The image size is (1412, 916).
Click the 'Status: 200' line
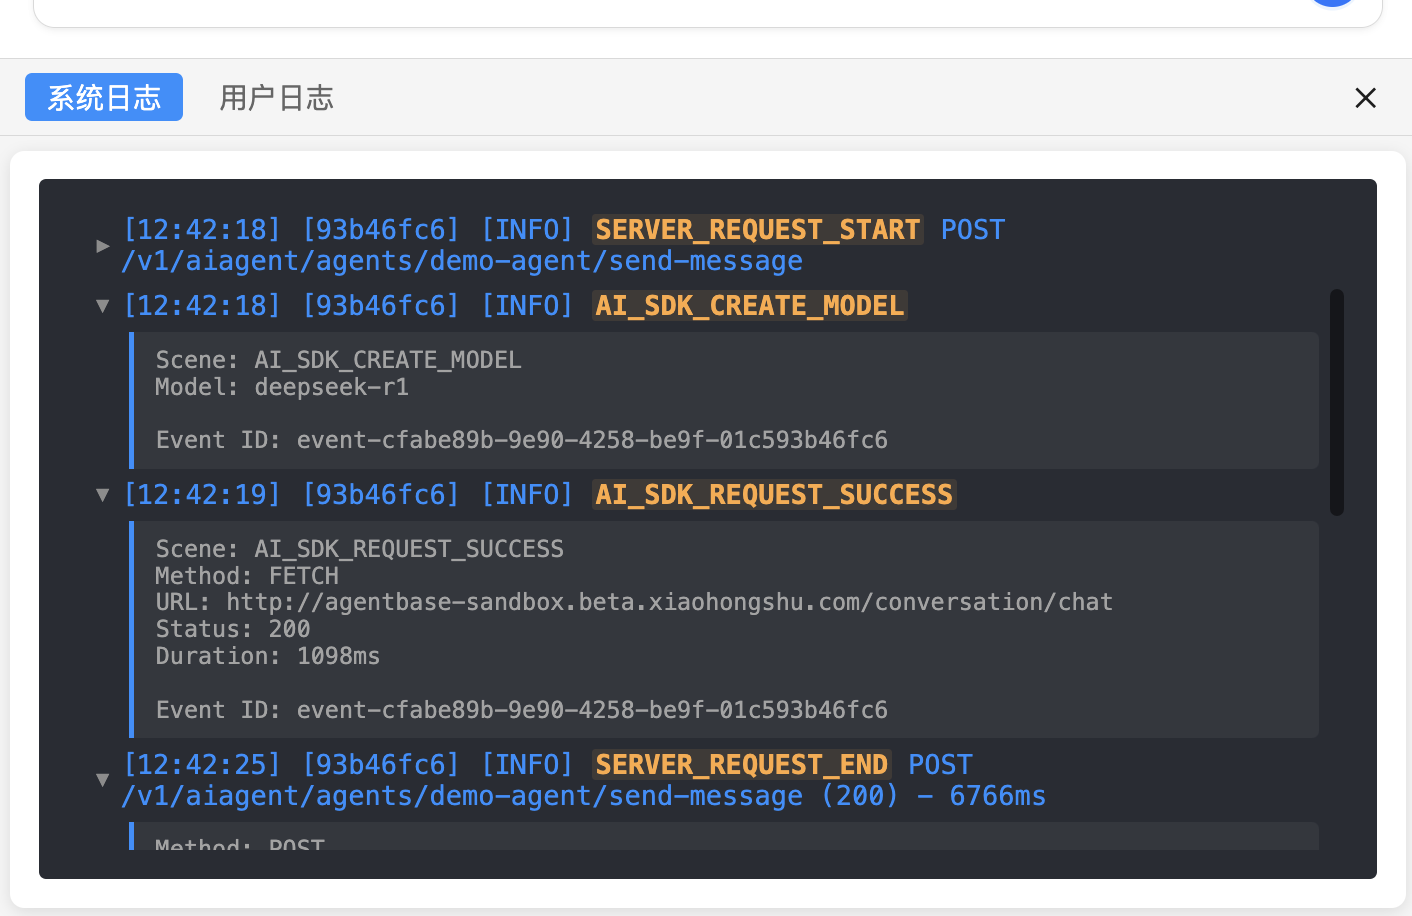232,629
